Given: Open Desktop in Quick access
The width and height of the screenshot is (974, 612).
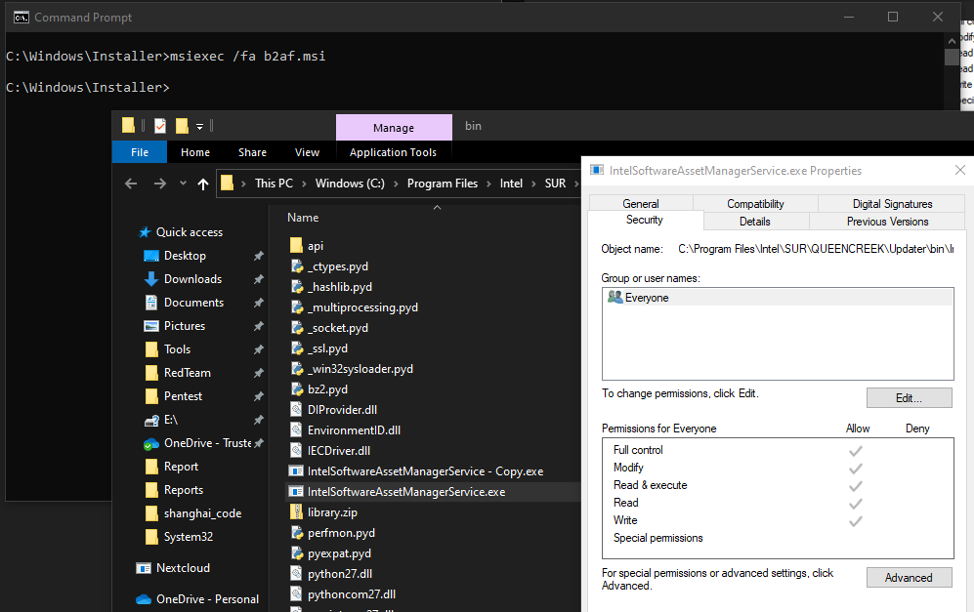Looking at the screenshot, I should pyautogui.click(x=184, y=255).
